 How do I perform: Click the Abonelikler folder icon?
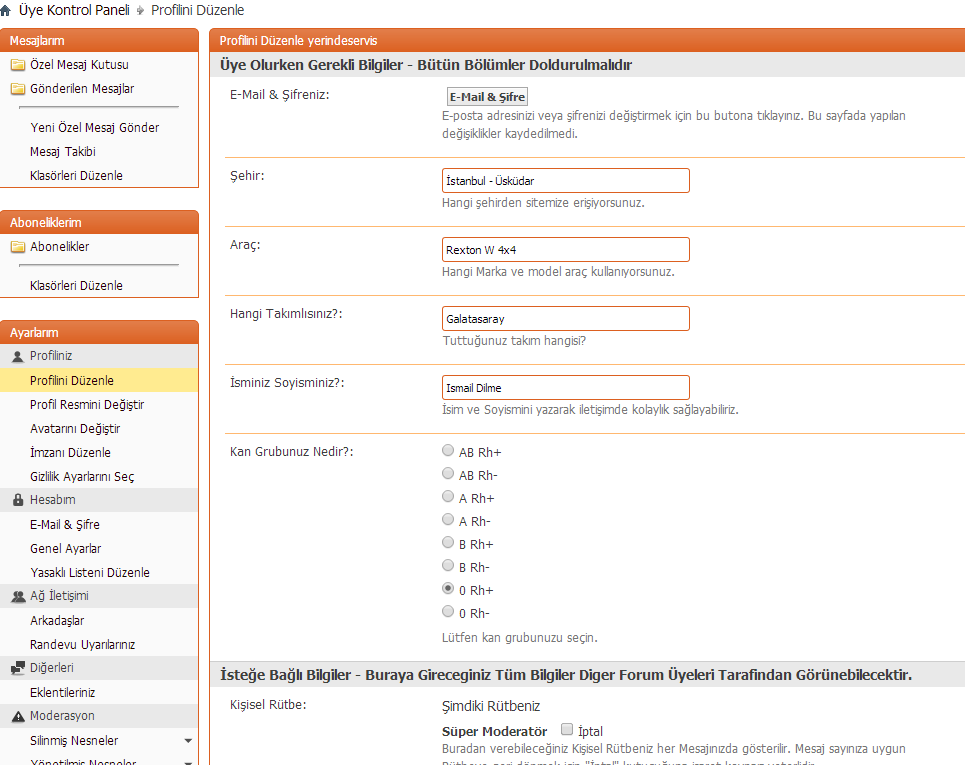click(18, 247)
